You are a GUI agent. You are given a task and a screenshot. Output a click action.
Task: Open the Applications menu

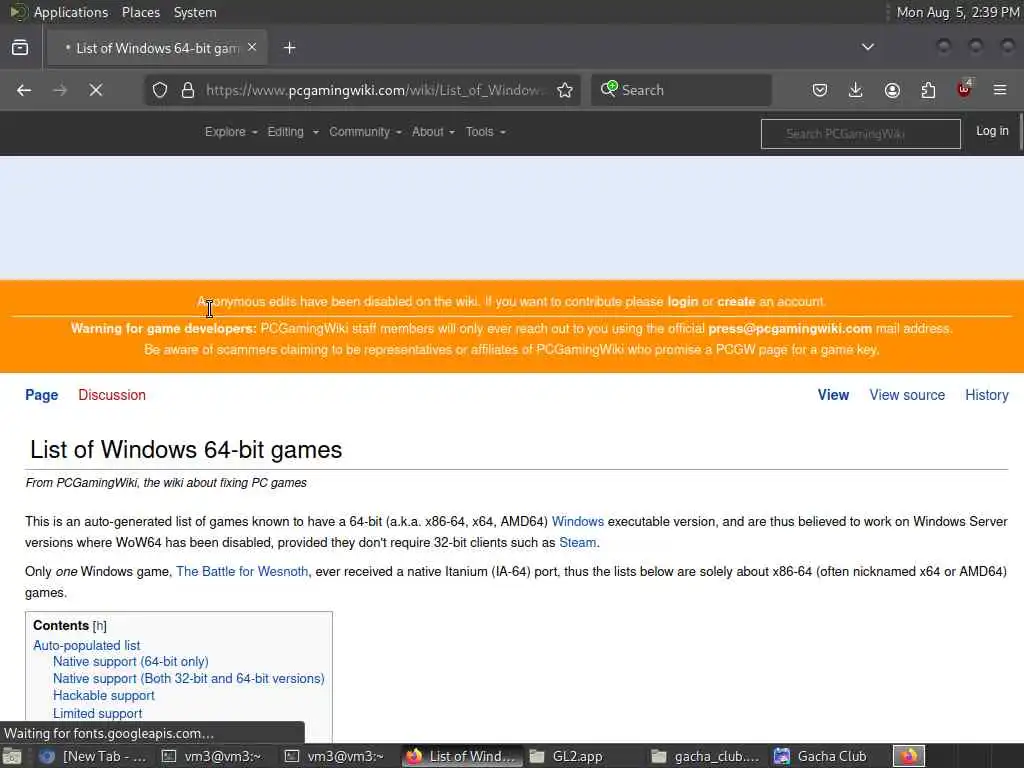71,12
